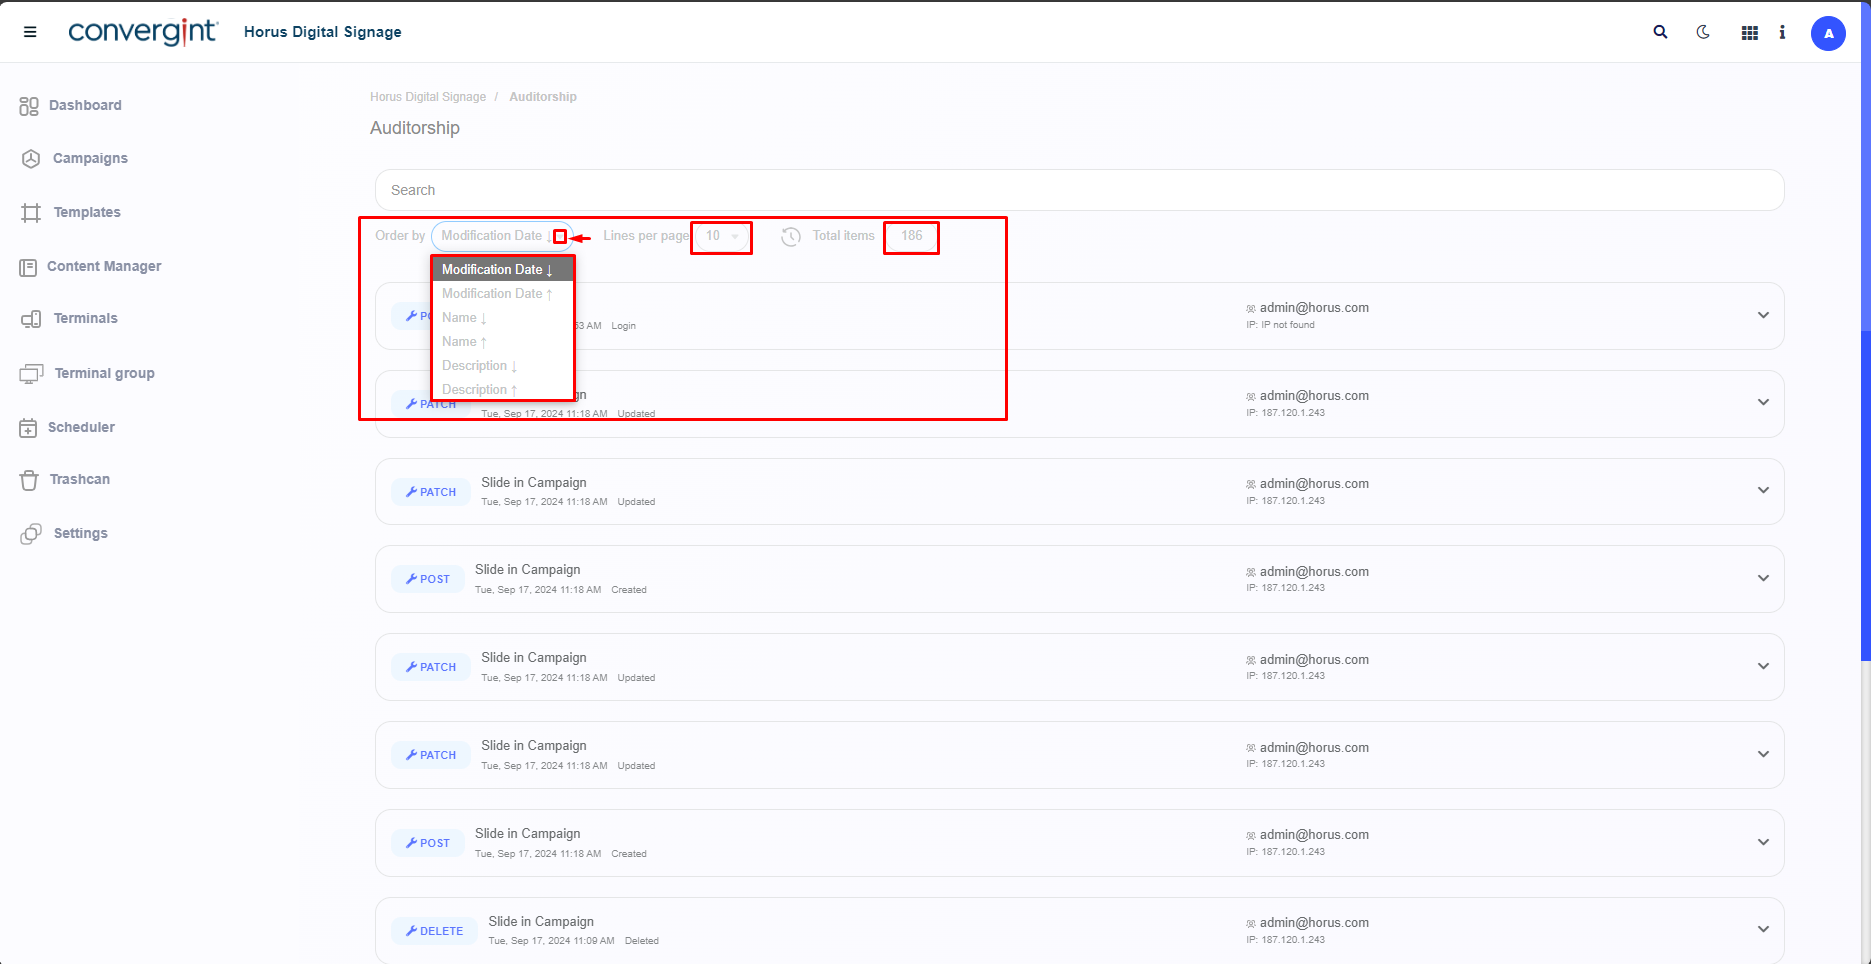Click into the Search field

[x=1078, y=190]
